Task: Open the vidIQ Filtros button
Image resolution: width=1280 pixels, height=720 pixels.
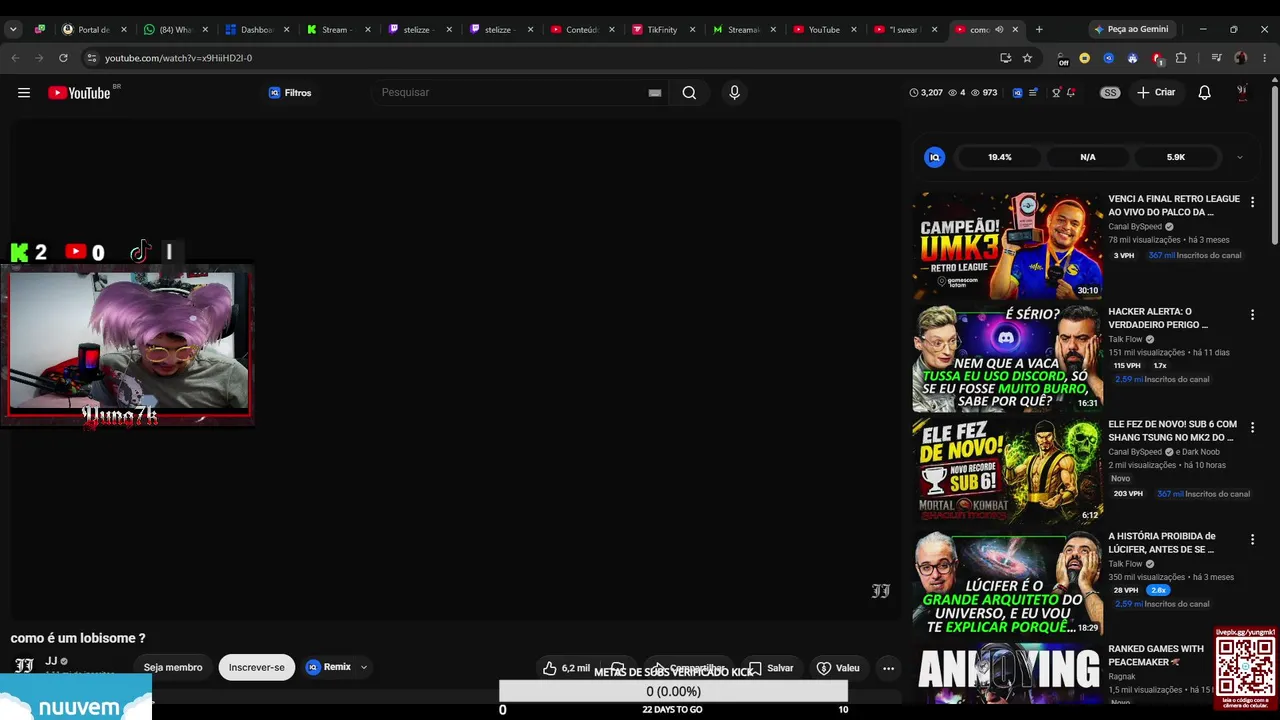Action: (290, 93)
